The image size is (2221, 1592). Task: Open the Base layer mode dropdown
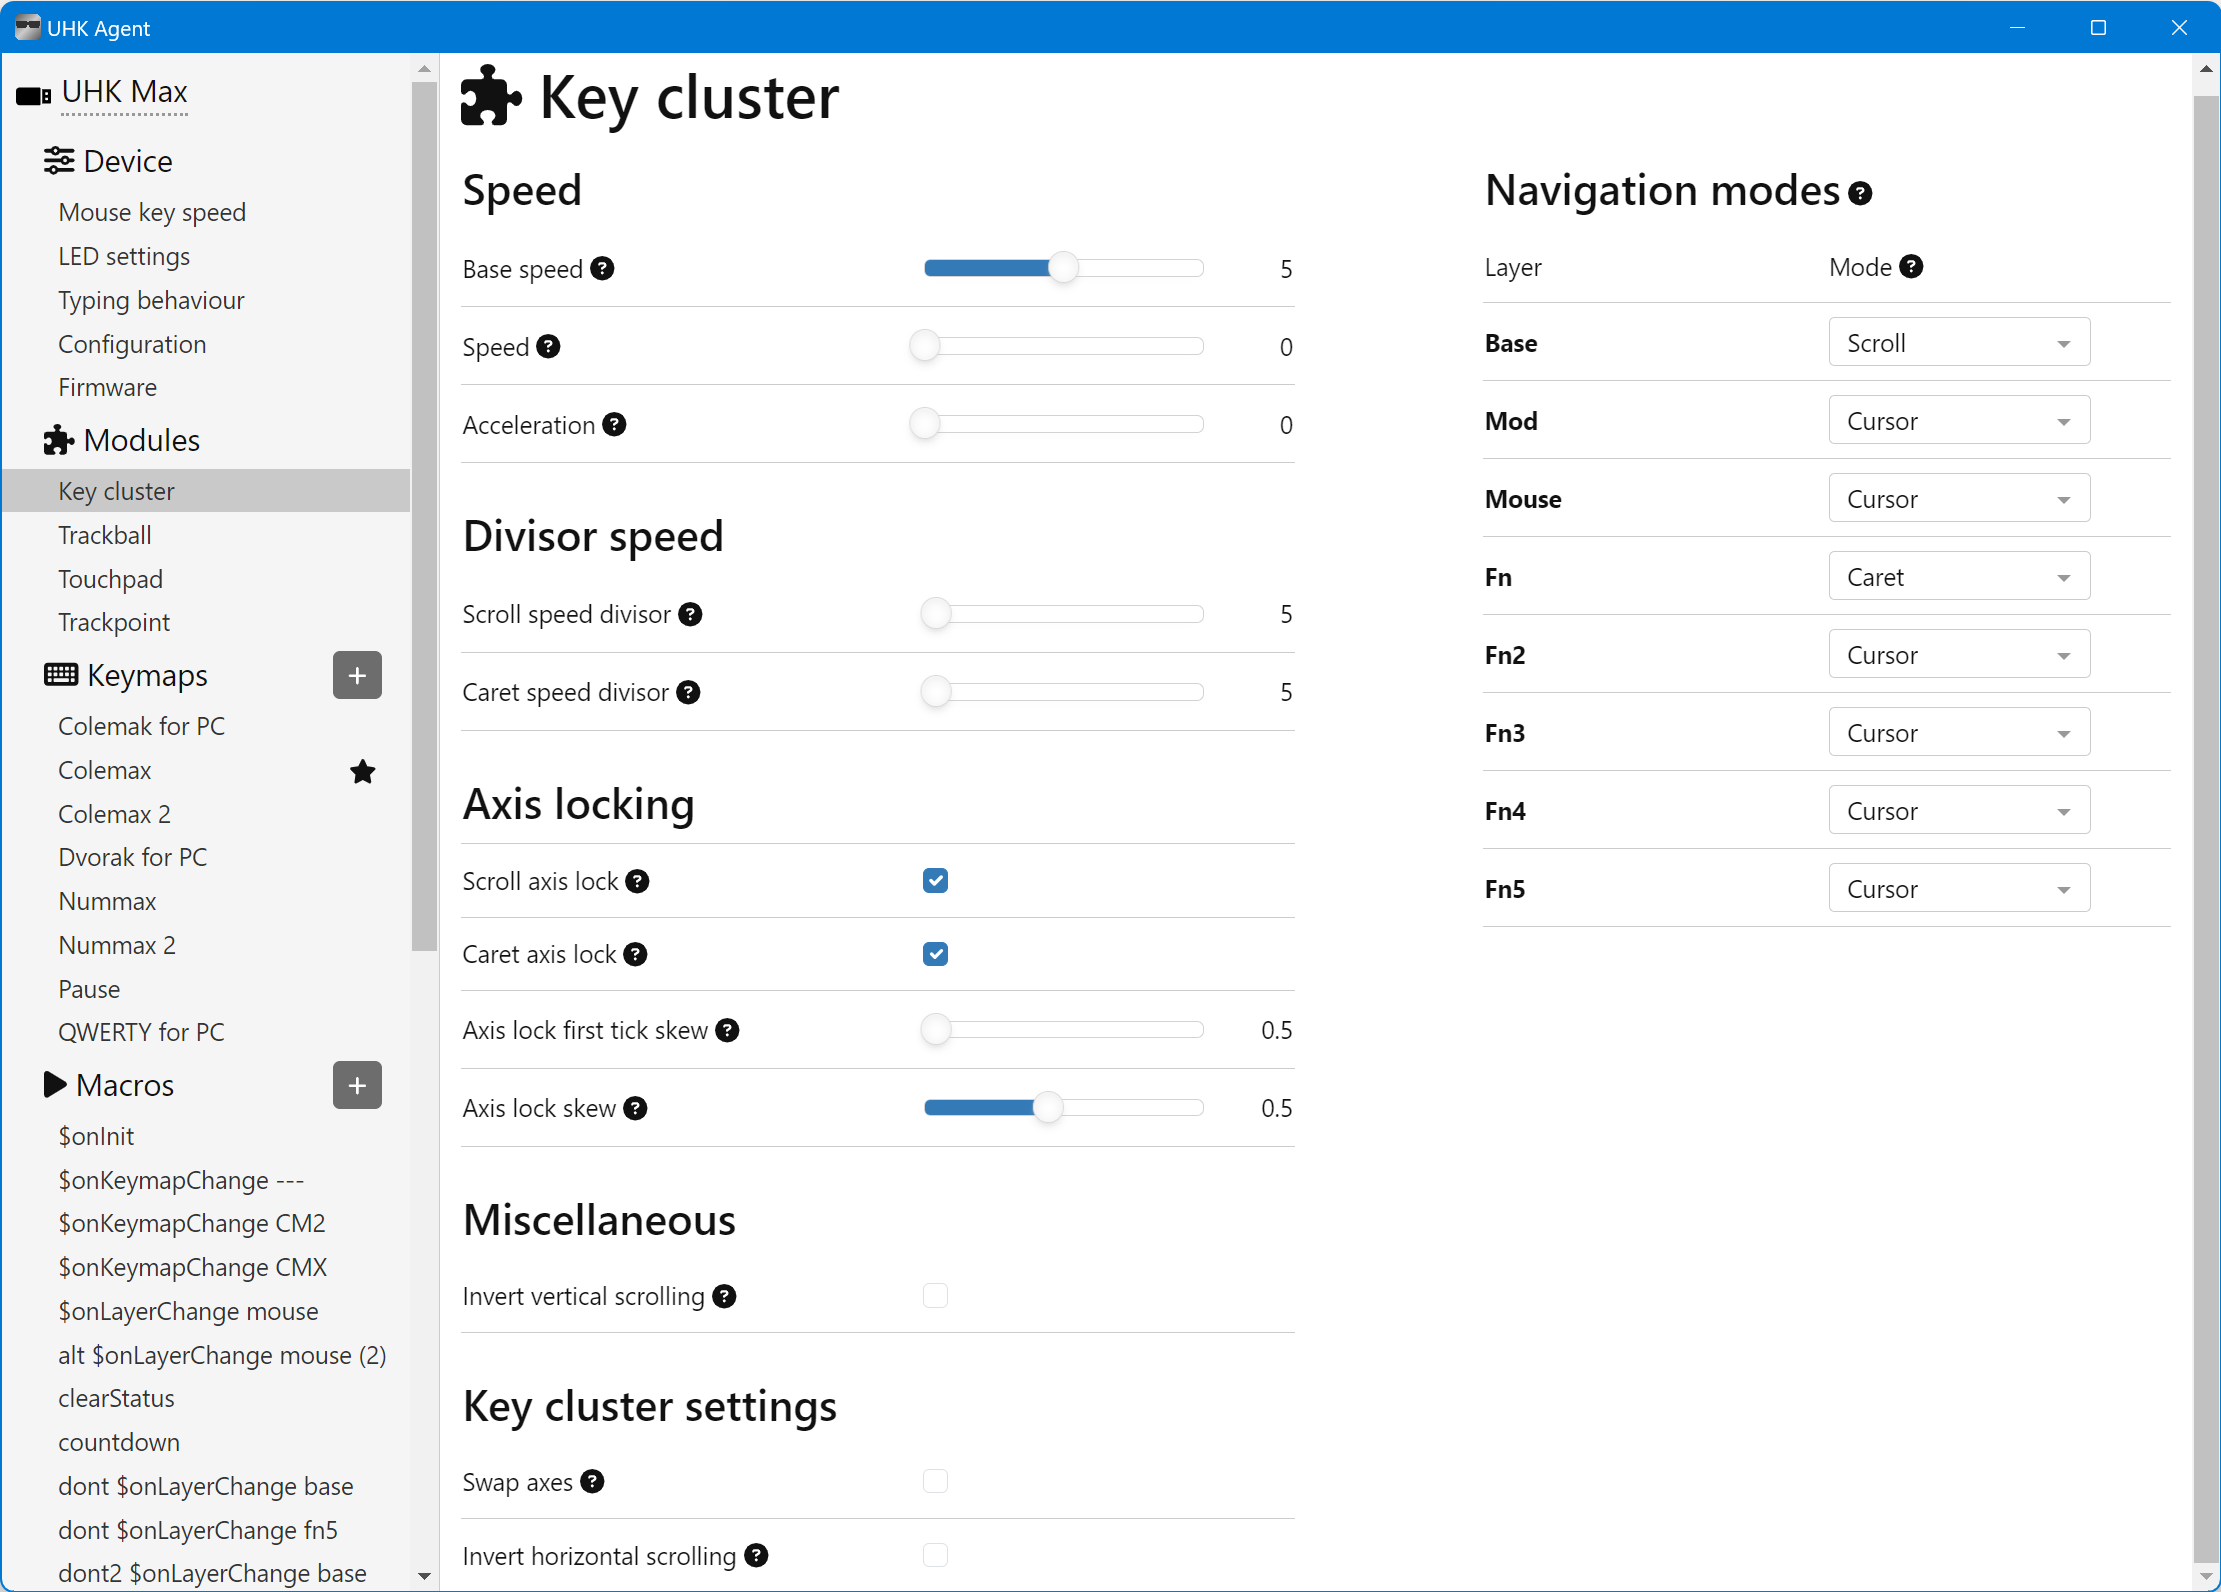1958,343
